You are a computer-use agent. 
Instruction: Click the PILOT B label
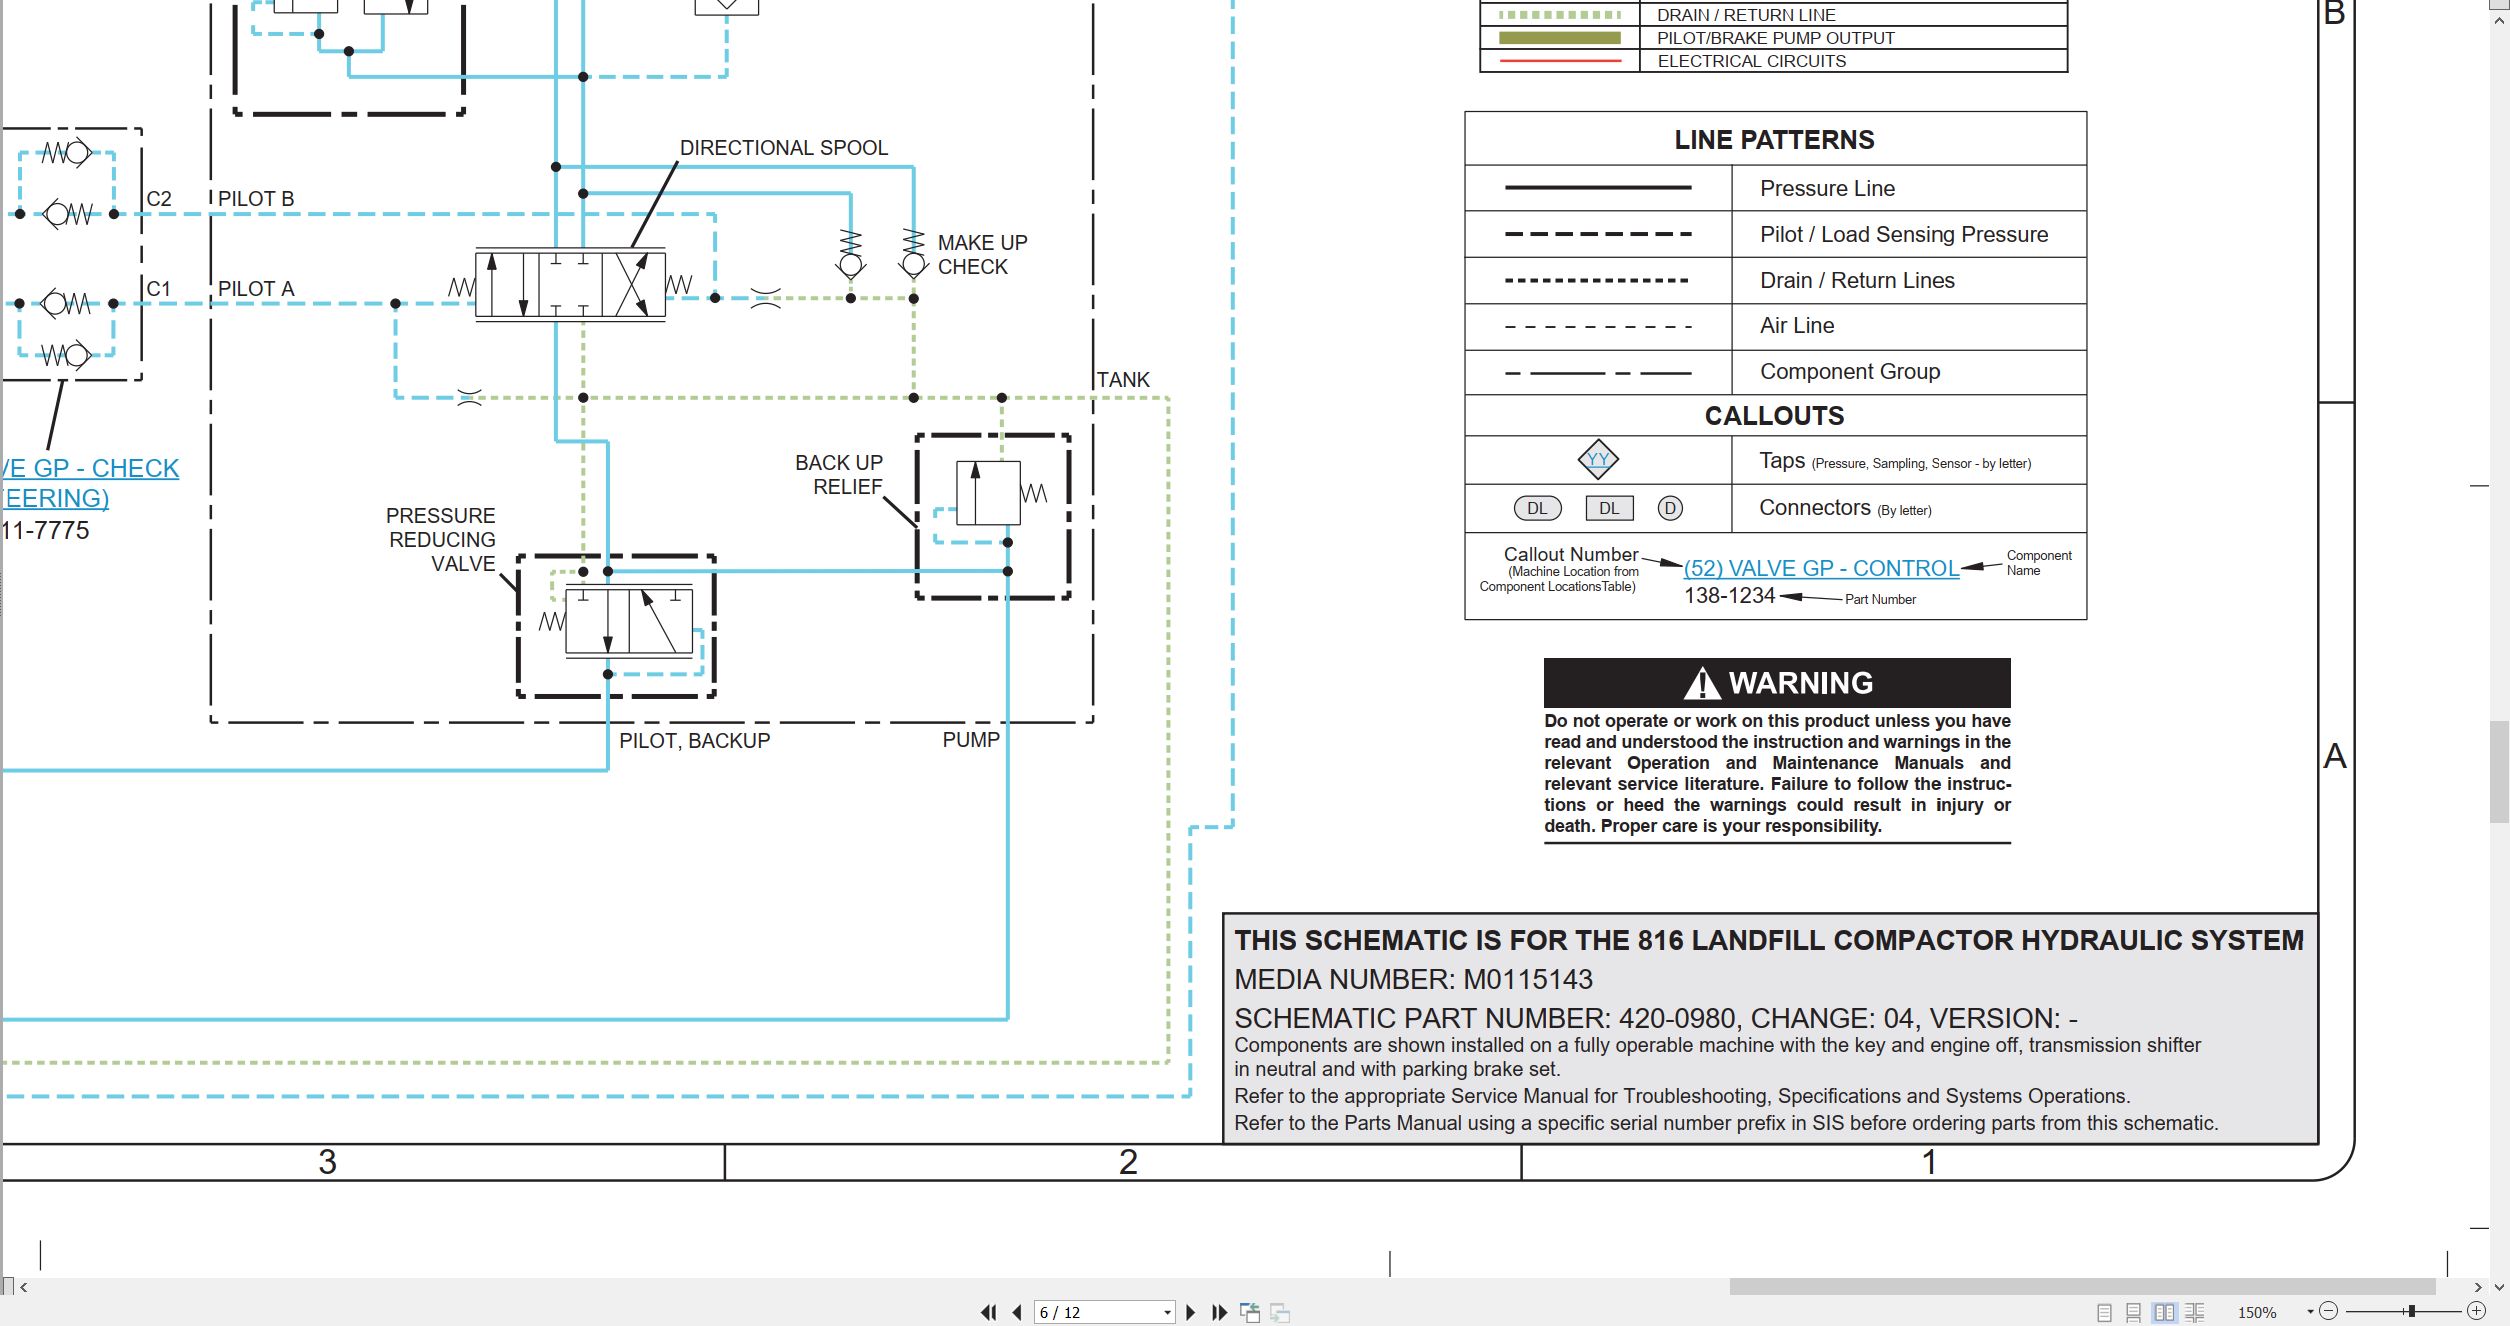[256, 199]
